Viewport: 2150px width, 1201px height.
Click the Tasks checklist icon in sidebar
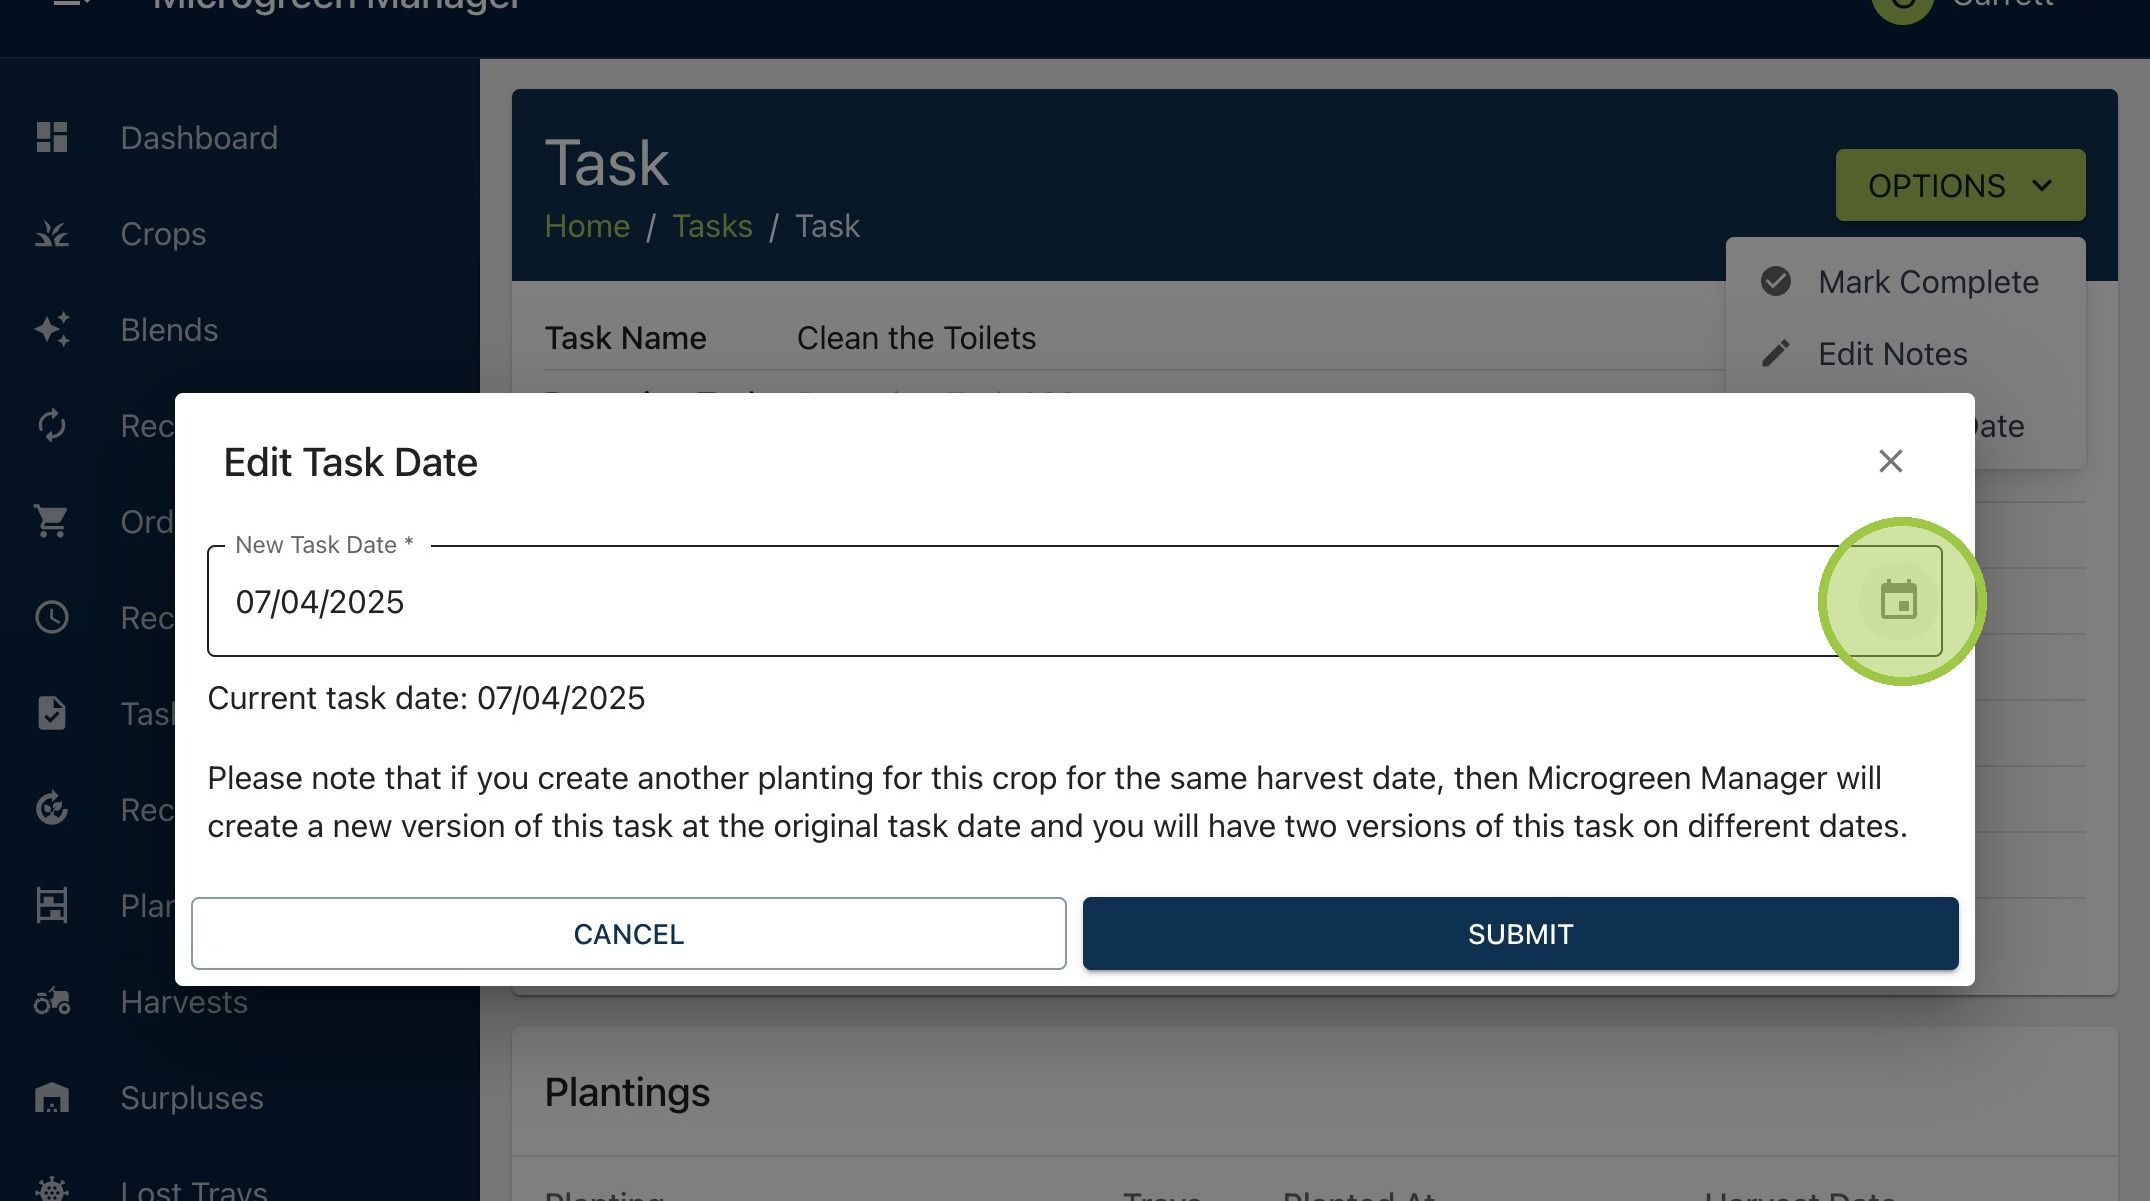pos(52,713)
